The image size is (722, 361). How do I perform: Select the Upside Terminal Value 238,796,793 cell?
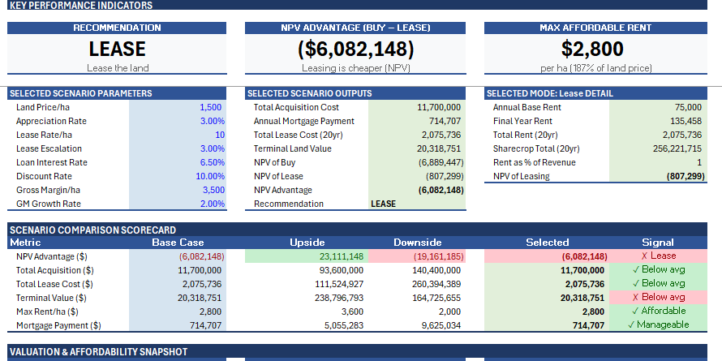point(307,298)
